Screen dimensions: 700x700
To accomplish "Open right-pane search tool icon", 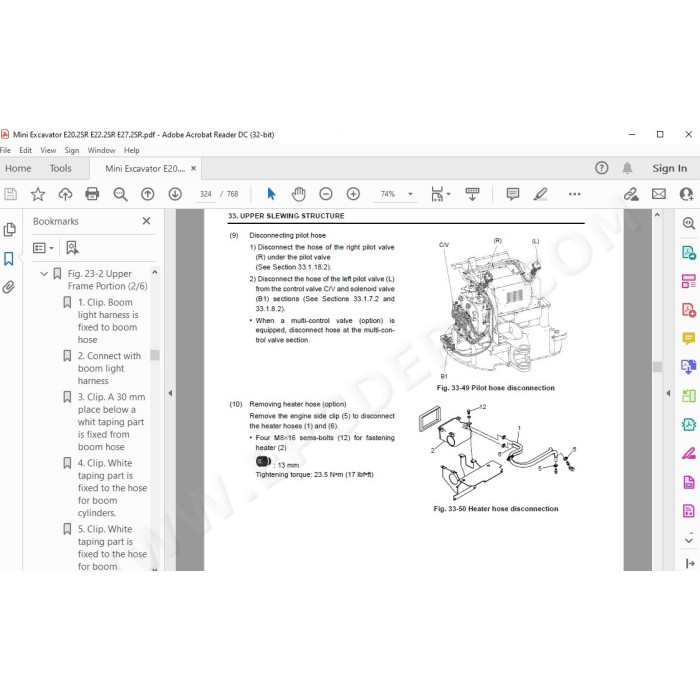I will pyautogui.click(x=688, y=223).
